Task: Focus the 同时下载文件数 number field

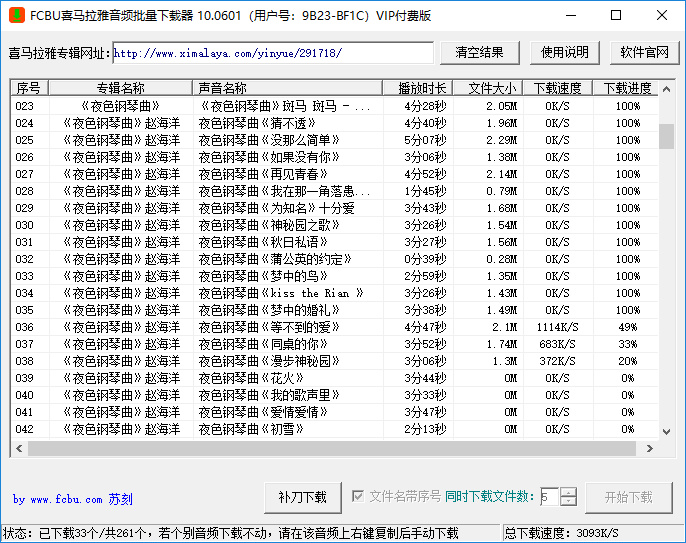Action: click(x=550, y=497)
